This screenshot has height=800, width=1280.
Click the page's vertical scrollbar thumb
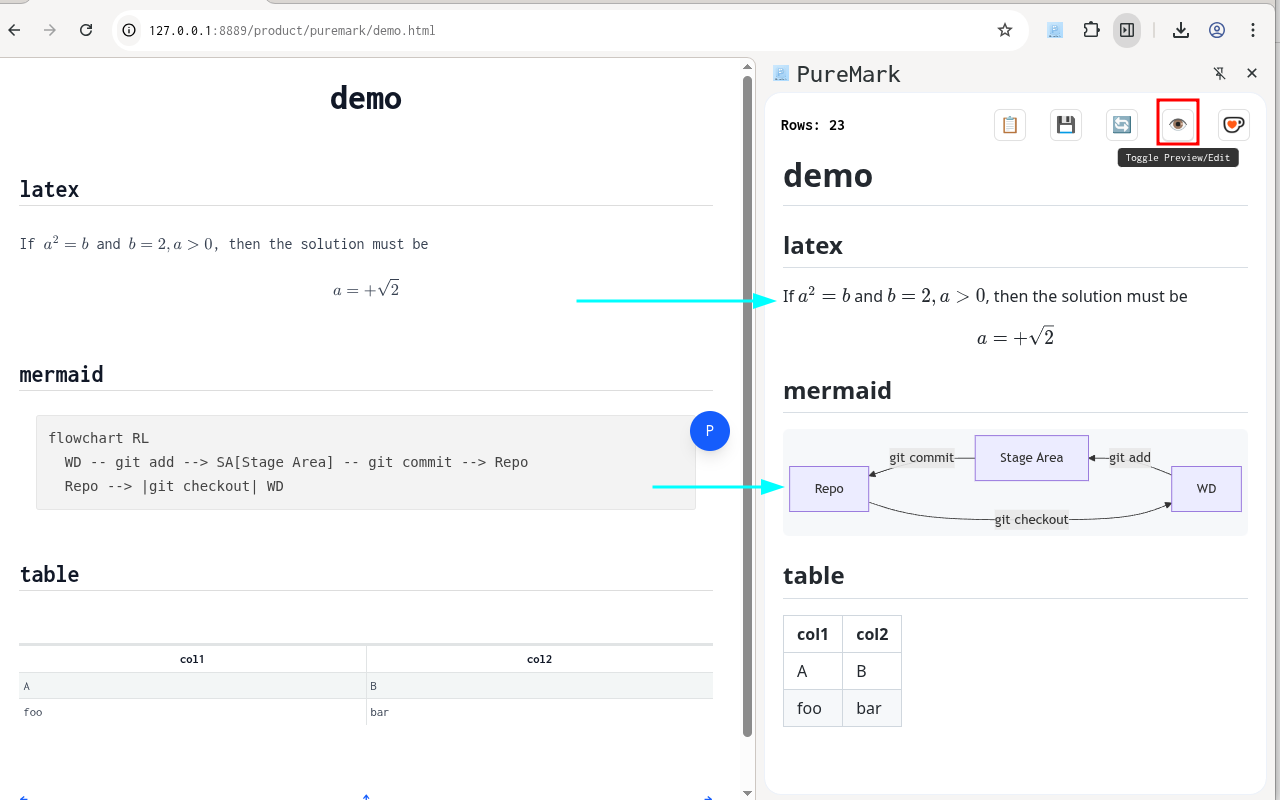click(x=747, y=405)
